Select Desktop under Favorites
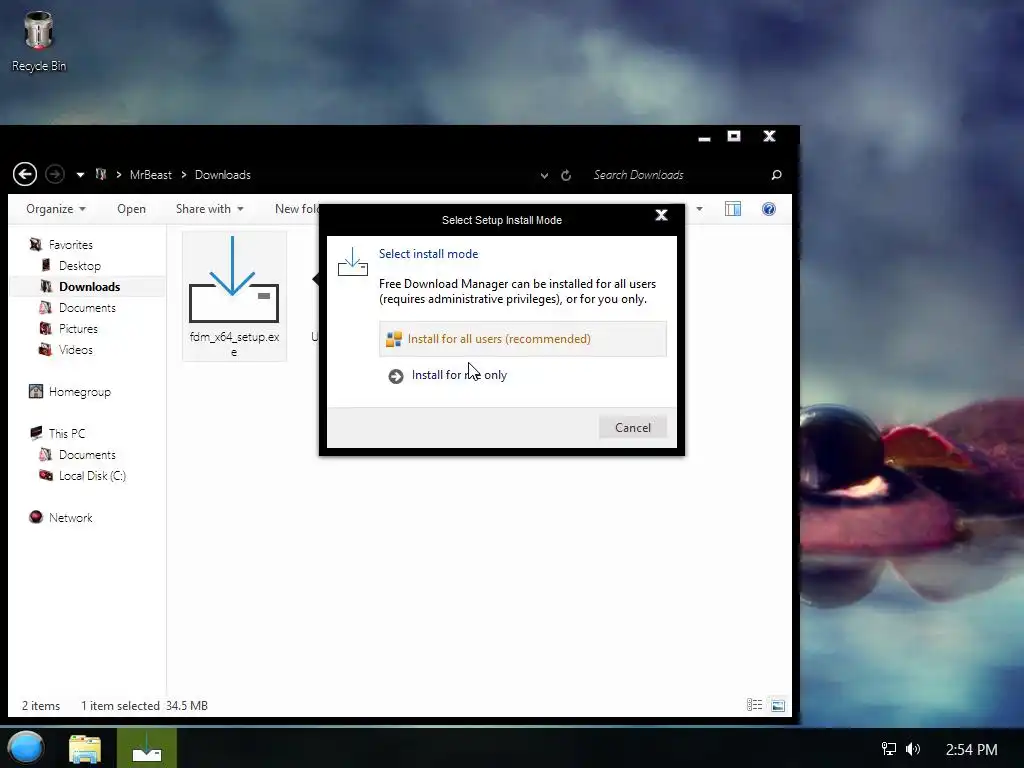This screenshot has height=768, width=1024. [x=80, y=266]
